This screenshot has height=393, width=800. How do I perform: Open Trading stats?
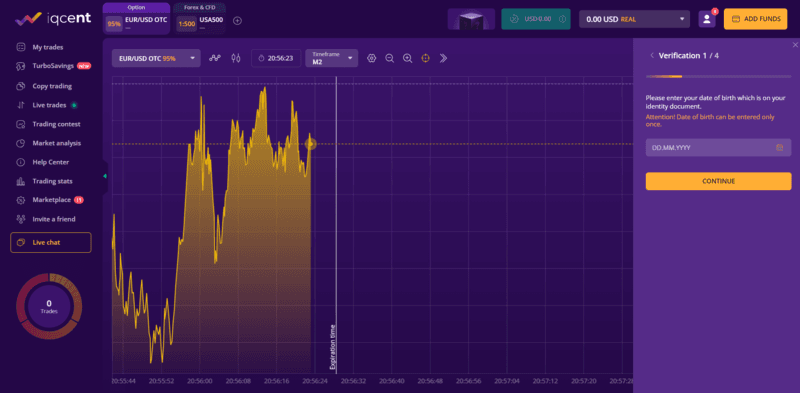point(52,181)
